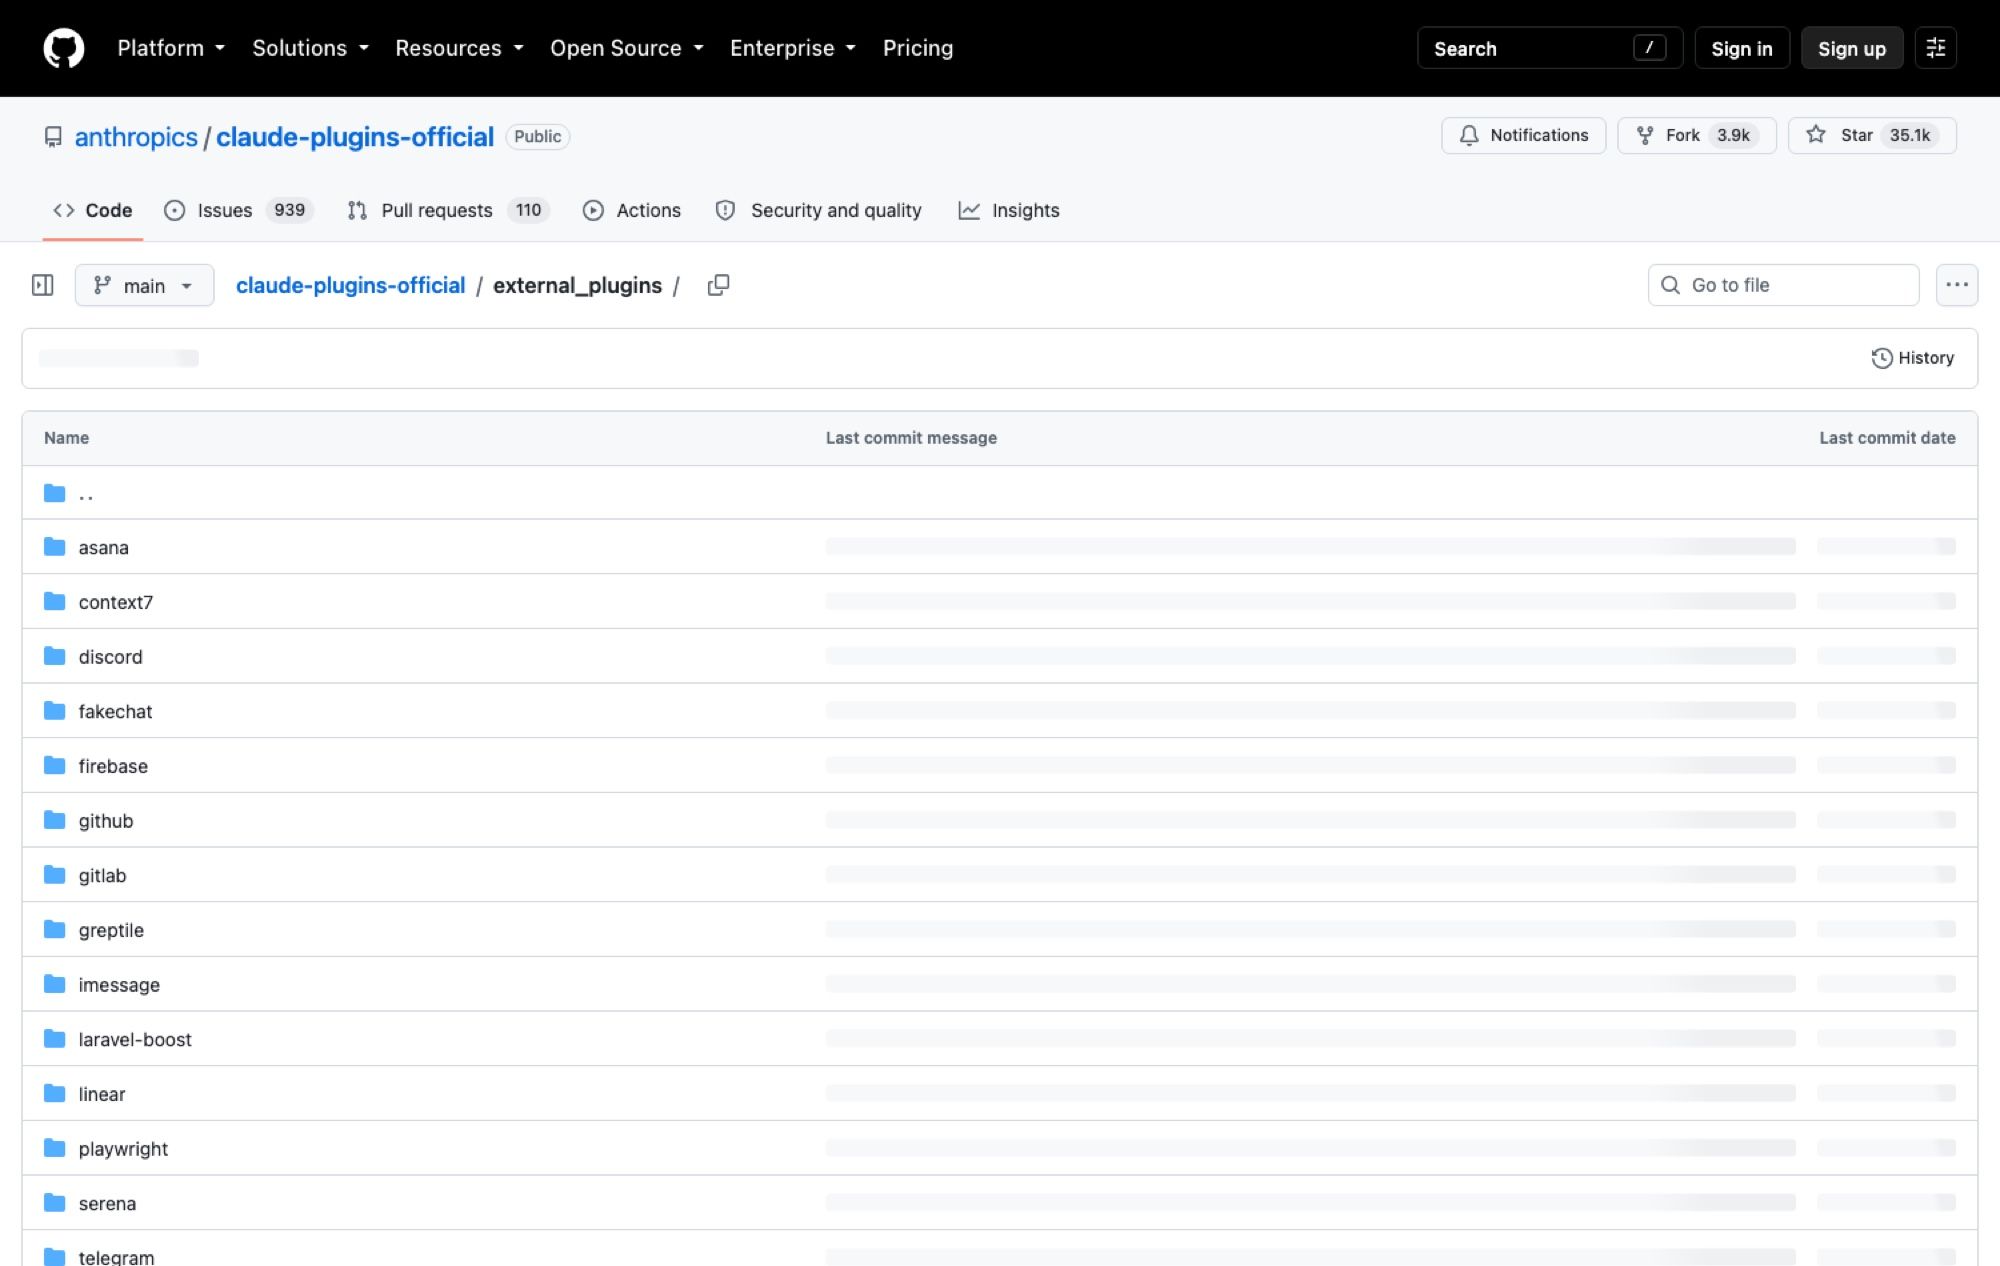The image size is (2000, 1266).
Task: Expand the Open Source menu
Action: tap(627, 48)
